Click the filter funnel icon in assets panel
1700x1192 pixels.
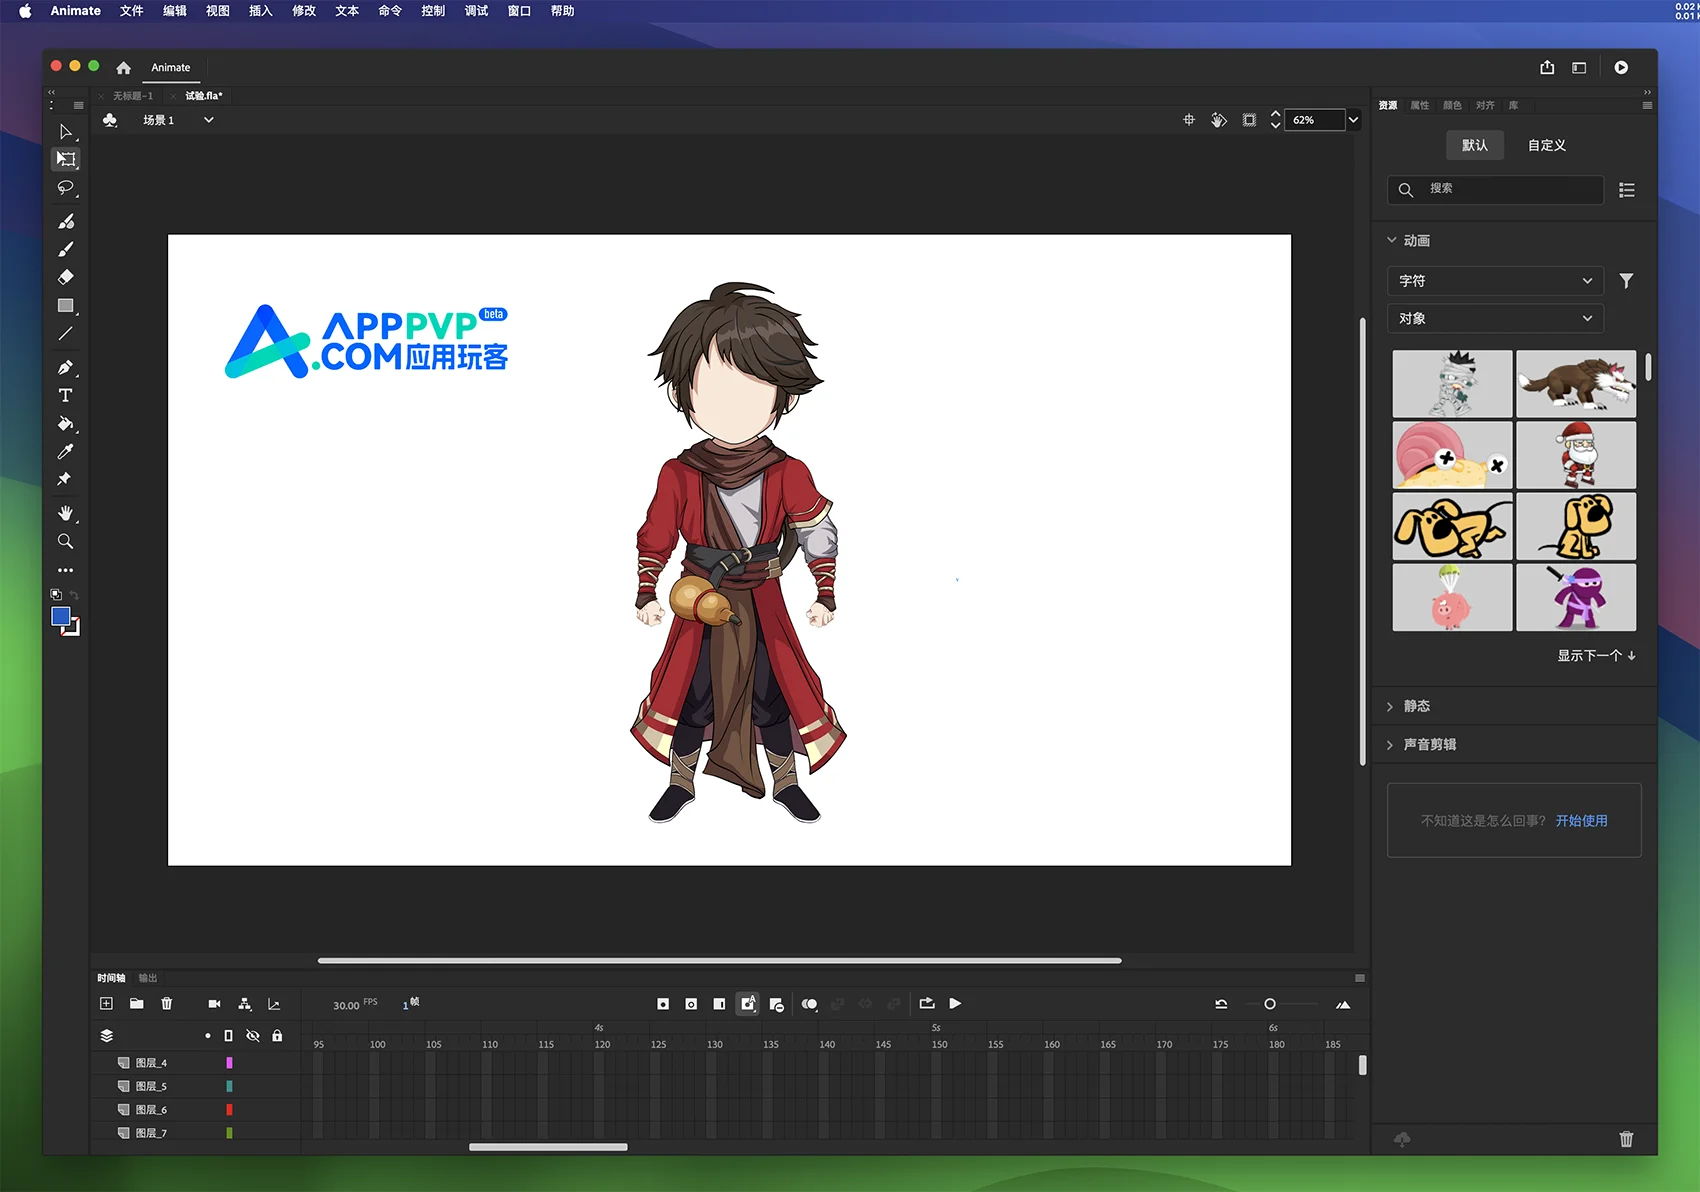coord(1627,281)
